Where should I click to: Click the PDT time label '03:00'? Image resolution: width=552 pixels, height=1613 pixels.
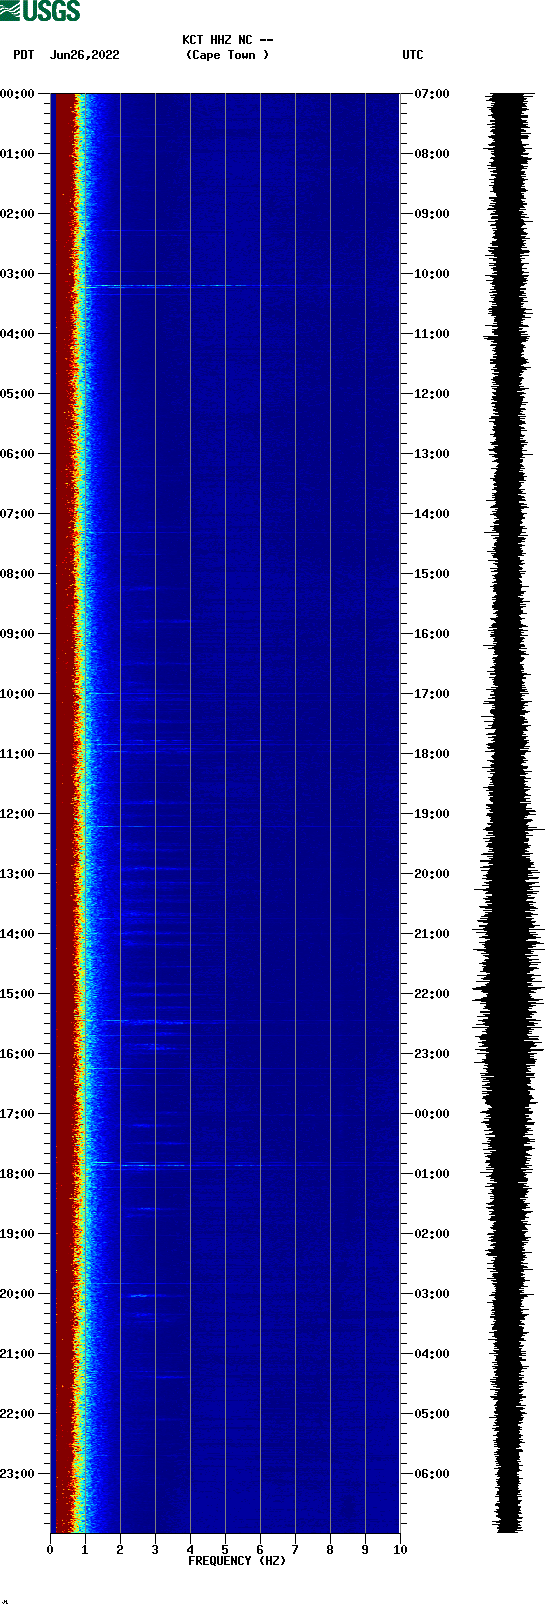coord(17,273)
